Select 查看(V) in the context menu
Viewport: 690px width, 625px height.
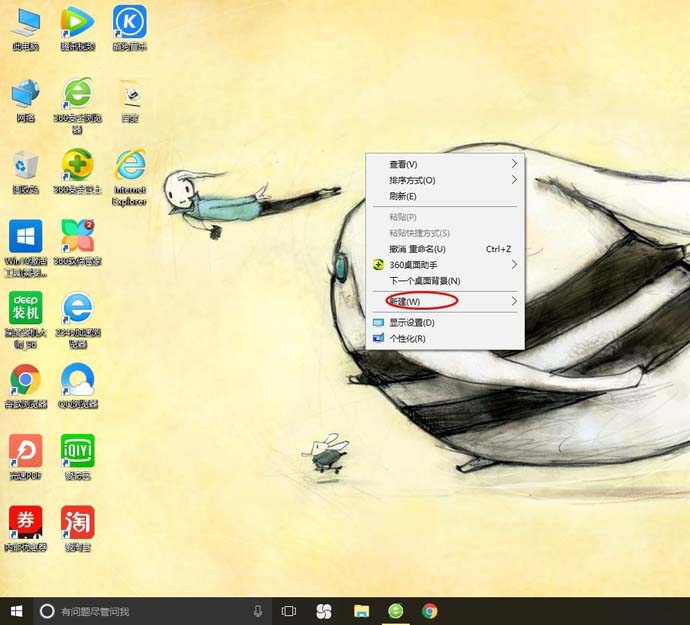(x=445, y=164)
